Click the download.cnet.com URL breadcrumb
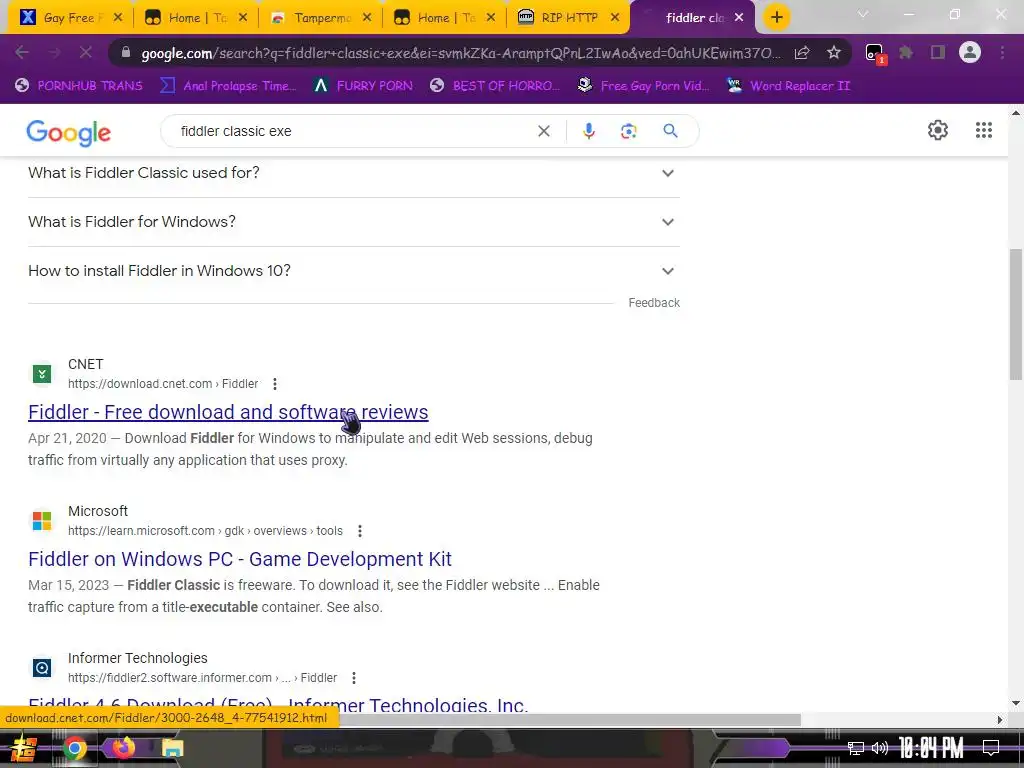The image size is (1024, 768). [163, 384]
